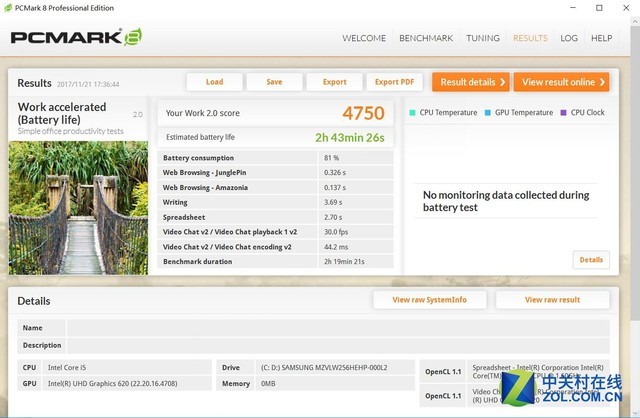
Task: Switch to the BENCHMARK tab
Action: [x=426, y=38]
